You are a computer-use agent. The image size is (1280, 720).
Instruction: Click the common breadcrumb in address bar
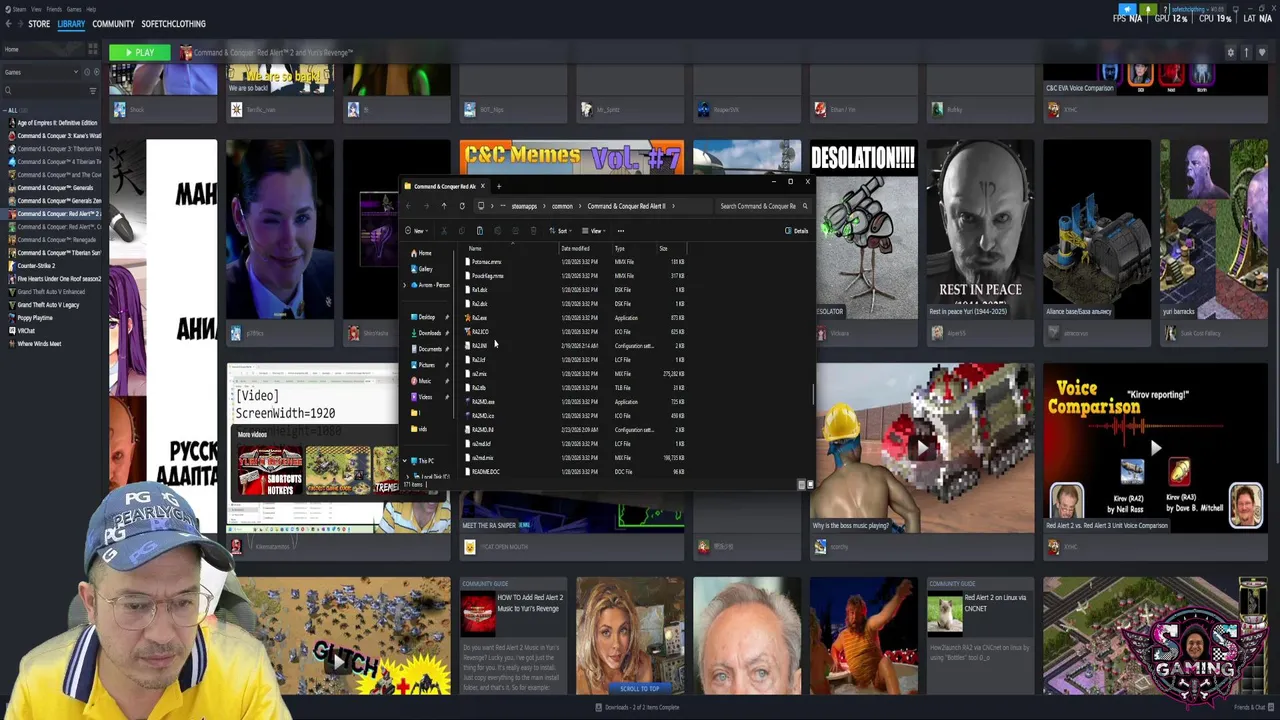point(562,206)
